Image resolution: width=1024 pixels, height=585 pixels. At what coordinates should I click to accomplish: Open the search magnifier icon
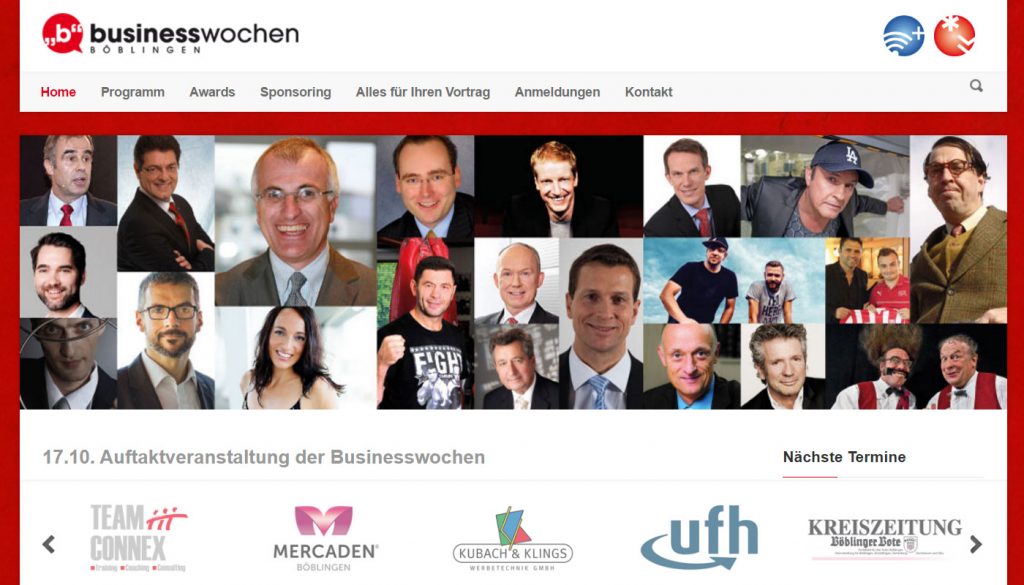(976, 86)
